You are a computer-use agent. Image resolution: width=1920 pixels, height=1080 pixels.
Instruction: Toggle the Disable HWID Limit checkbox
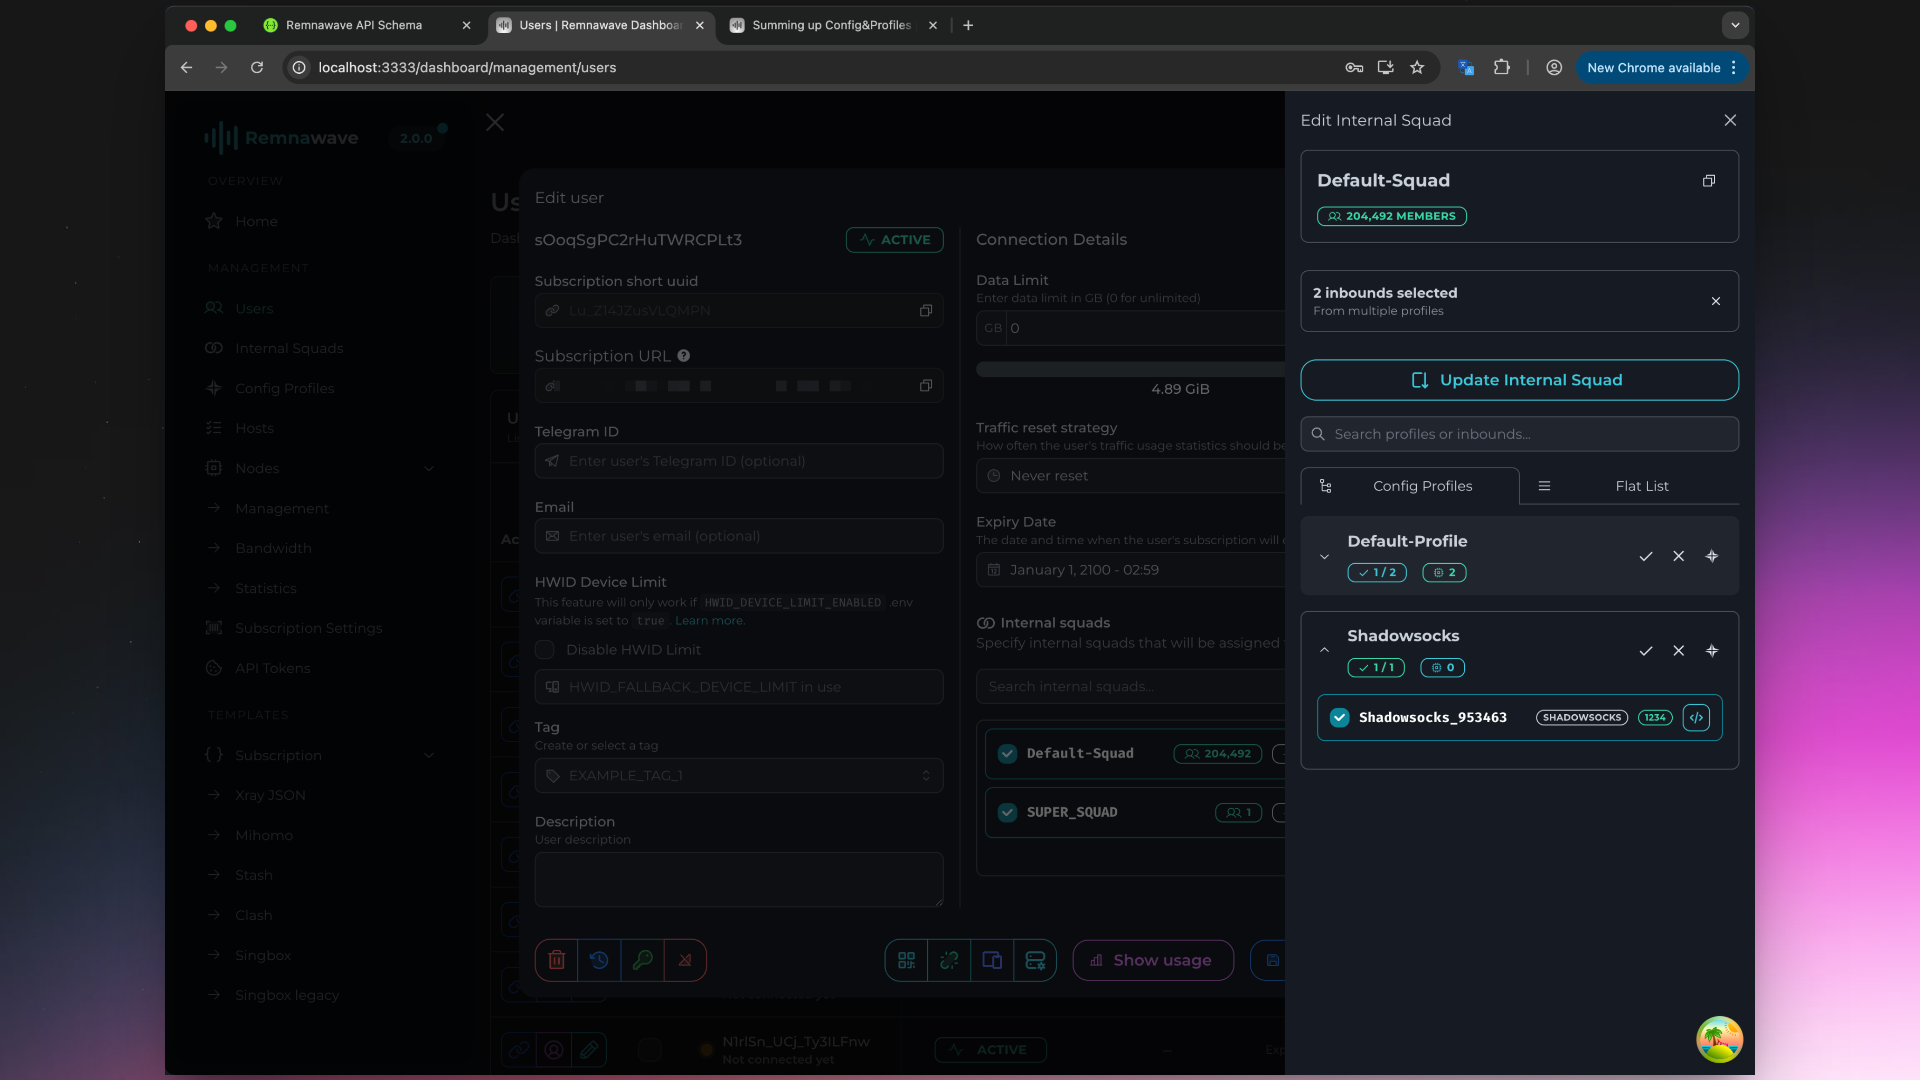click(545, 649)
